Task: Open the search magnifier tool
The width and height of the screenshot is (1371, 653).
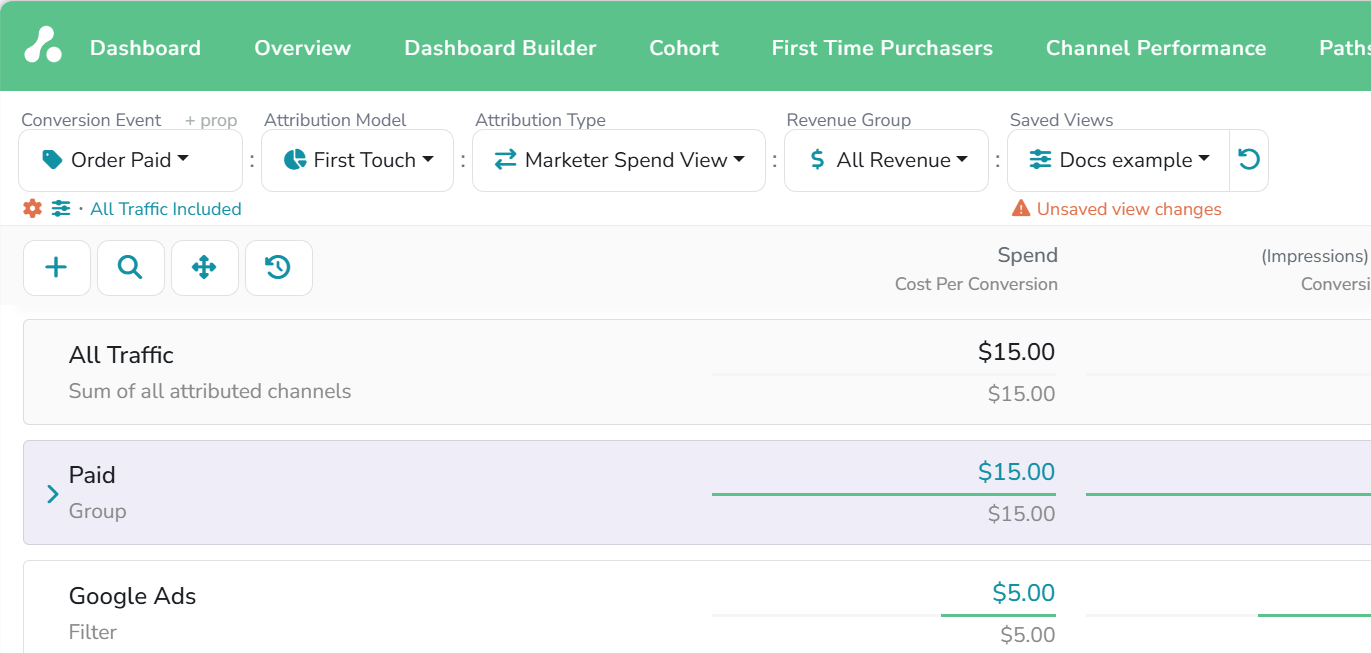Action: [131, 268]
